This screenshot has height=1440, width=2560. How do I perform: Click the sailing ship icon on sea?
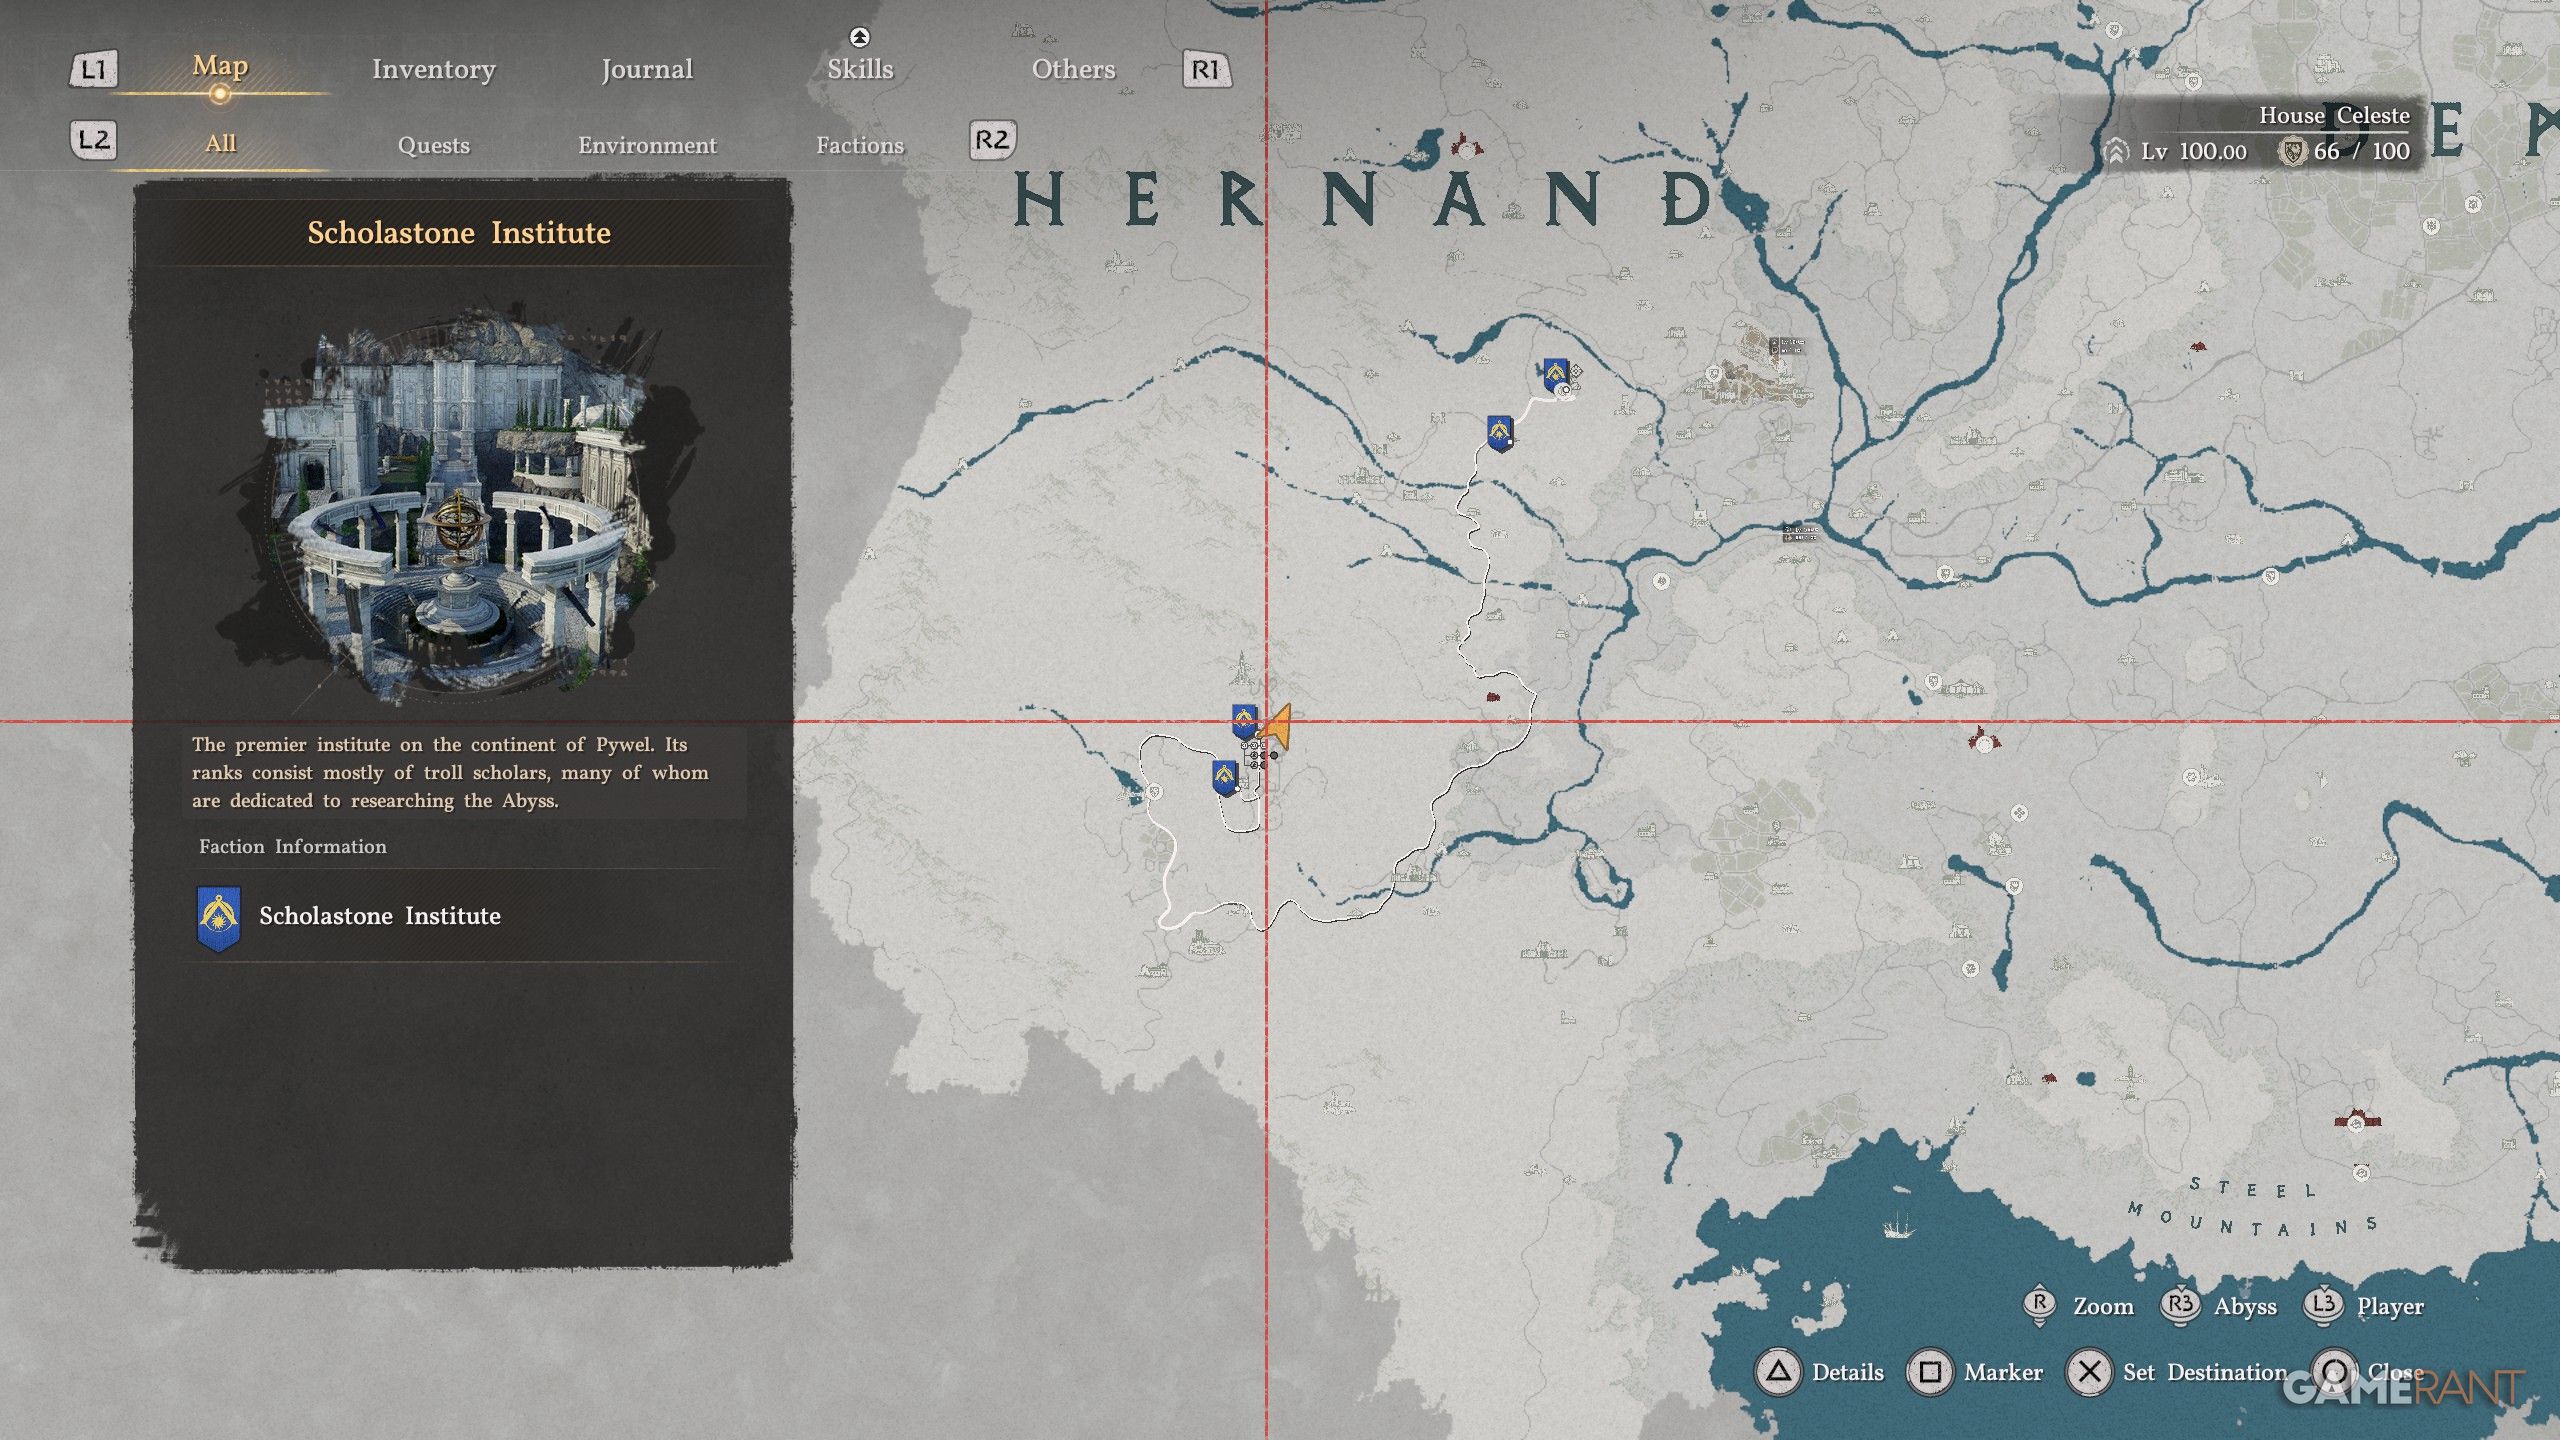tap(1896, 1225)
